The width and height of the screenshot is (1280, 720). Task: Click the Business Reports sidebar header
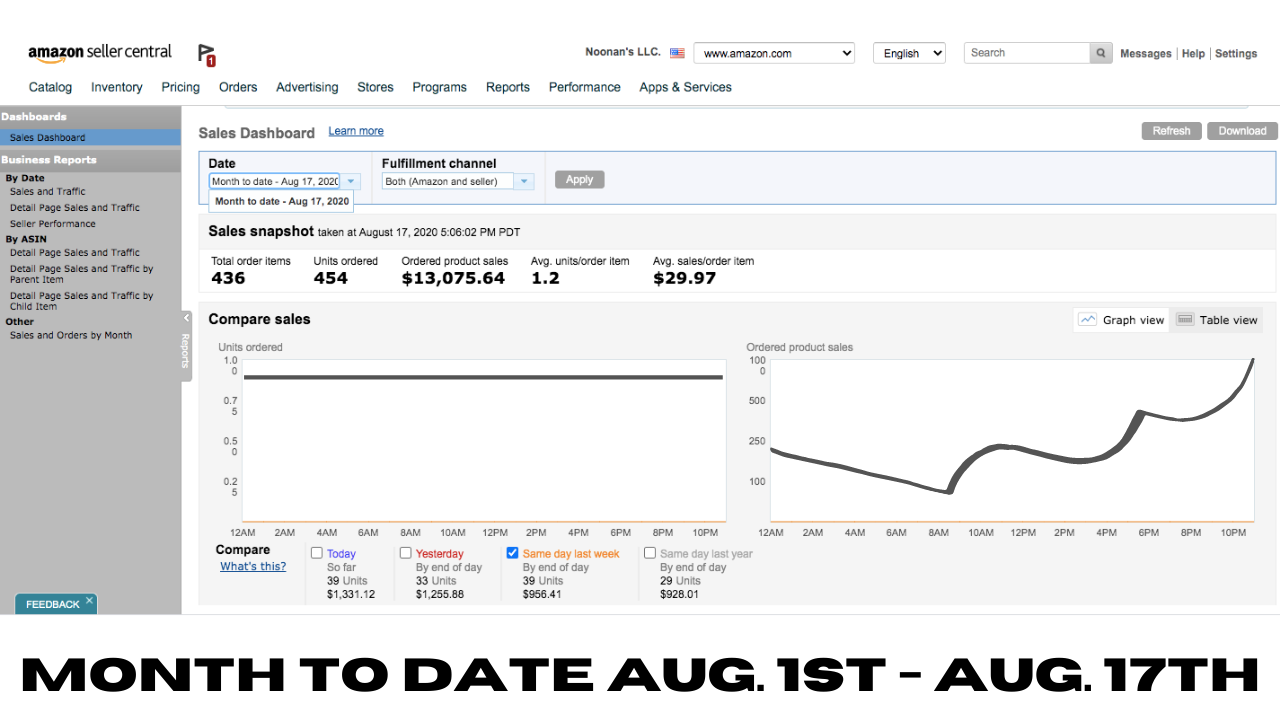point(90,160)
